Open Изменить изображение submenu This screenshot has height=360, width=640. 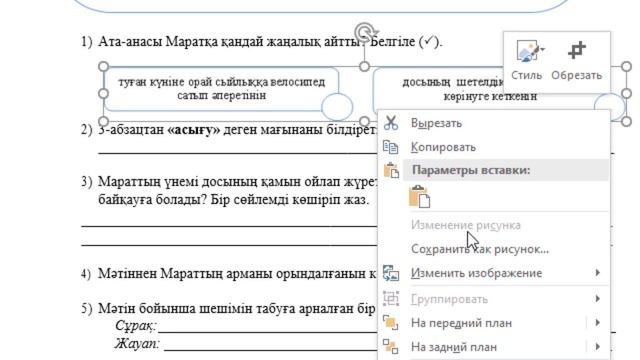(x=476, y=273)
